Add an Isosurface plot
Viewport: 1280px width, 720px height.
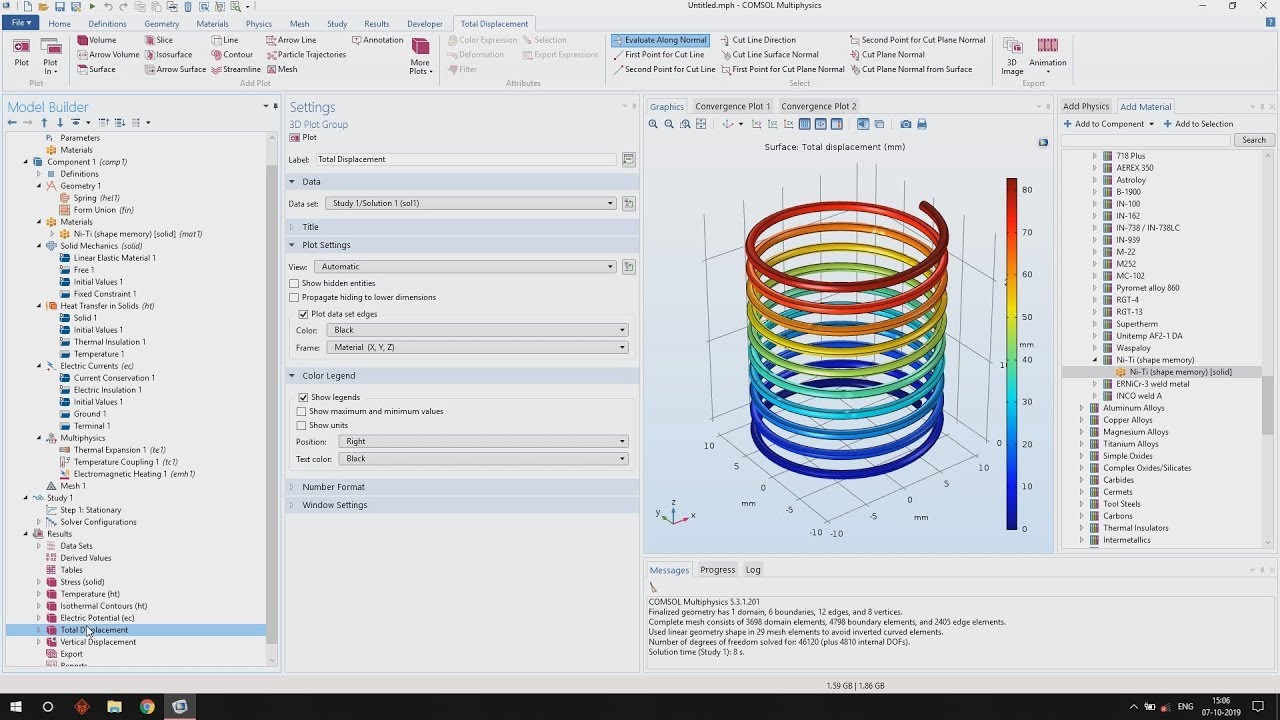(x=167, y=55)
